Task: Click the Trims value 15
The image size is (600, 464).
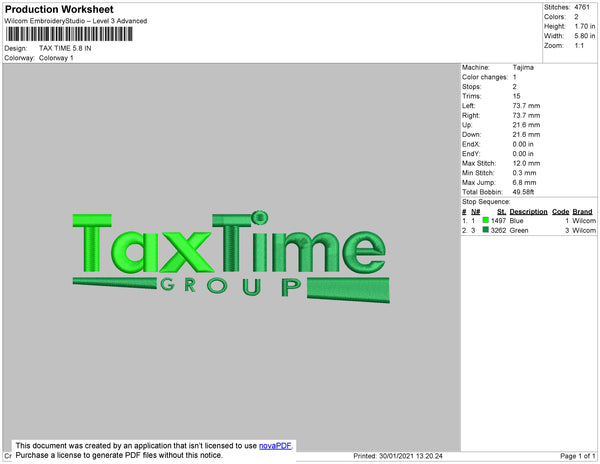Action: tap(517, 96)
